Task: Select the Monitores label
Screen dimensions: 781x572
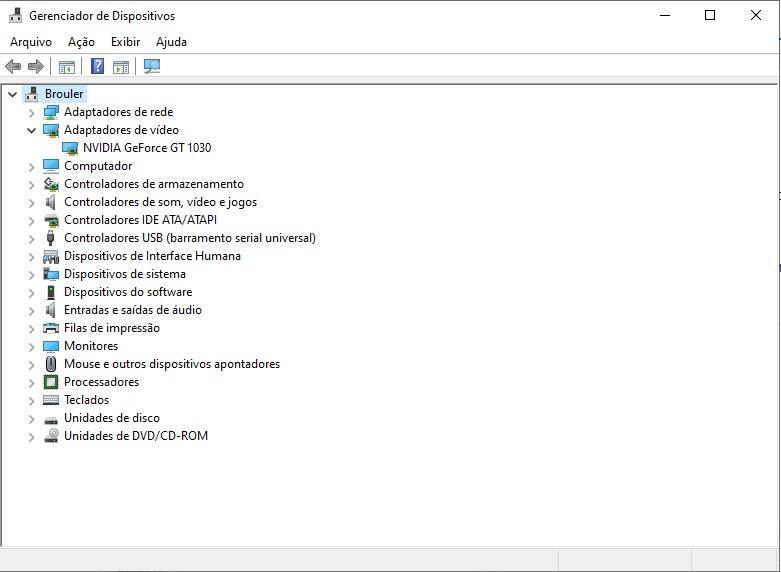Action: (x=91, y=346)
